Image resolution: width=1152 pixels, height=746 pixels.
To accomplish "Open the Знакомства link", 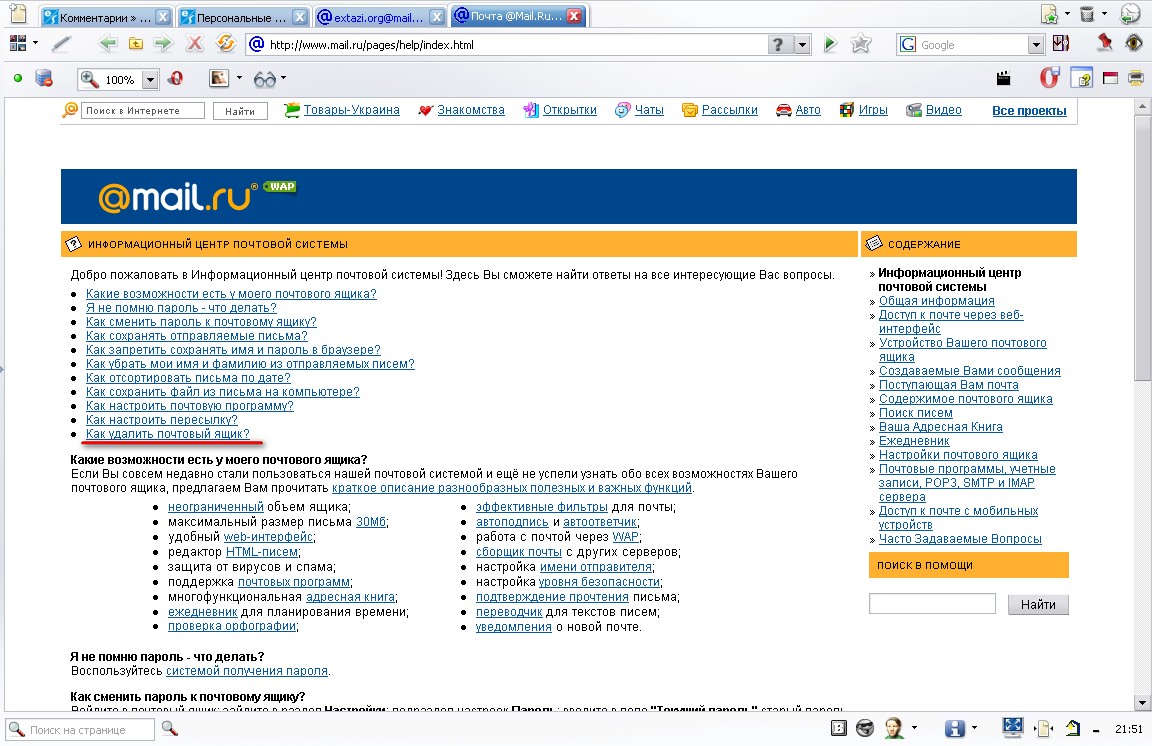I will point(471,110).
